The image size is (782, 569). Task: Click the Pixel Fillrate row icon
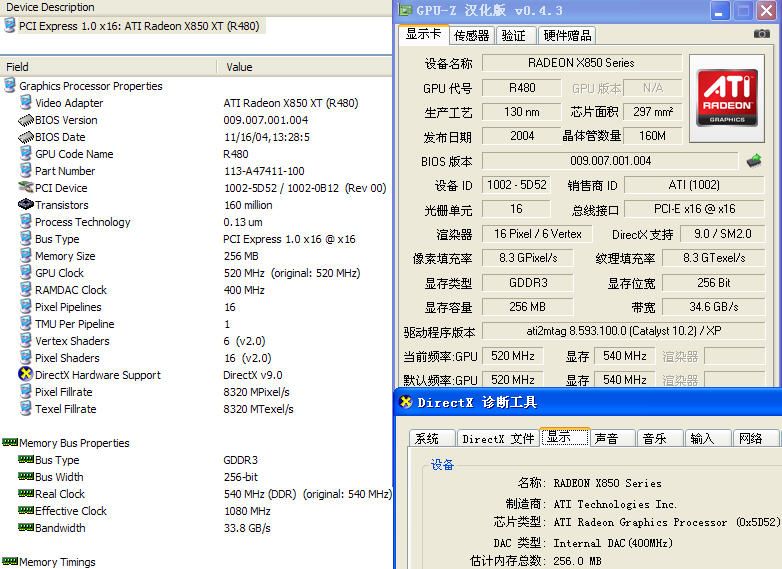click(26, 391)
